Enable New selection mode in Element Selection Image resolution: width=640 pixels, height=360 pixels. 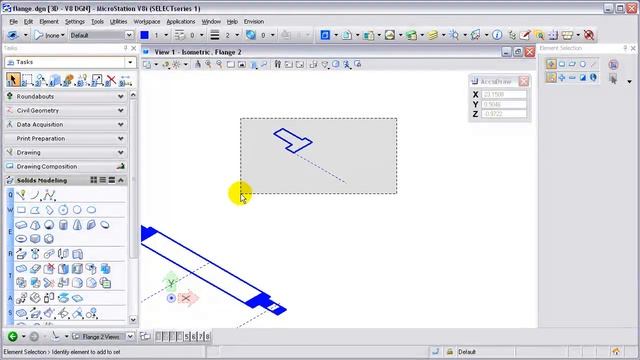(551, 77)
